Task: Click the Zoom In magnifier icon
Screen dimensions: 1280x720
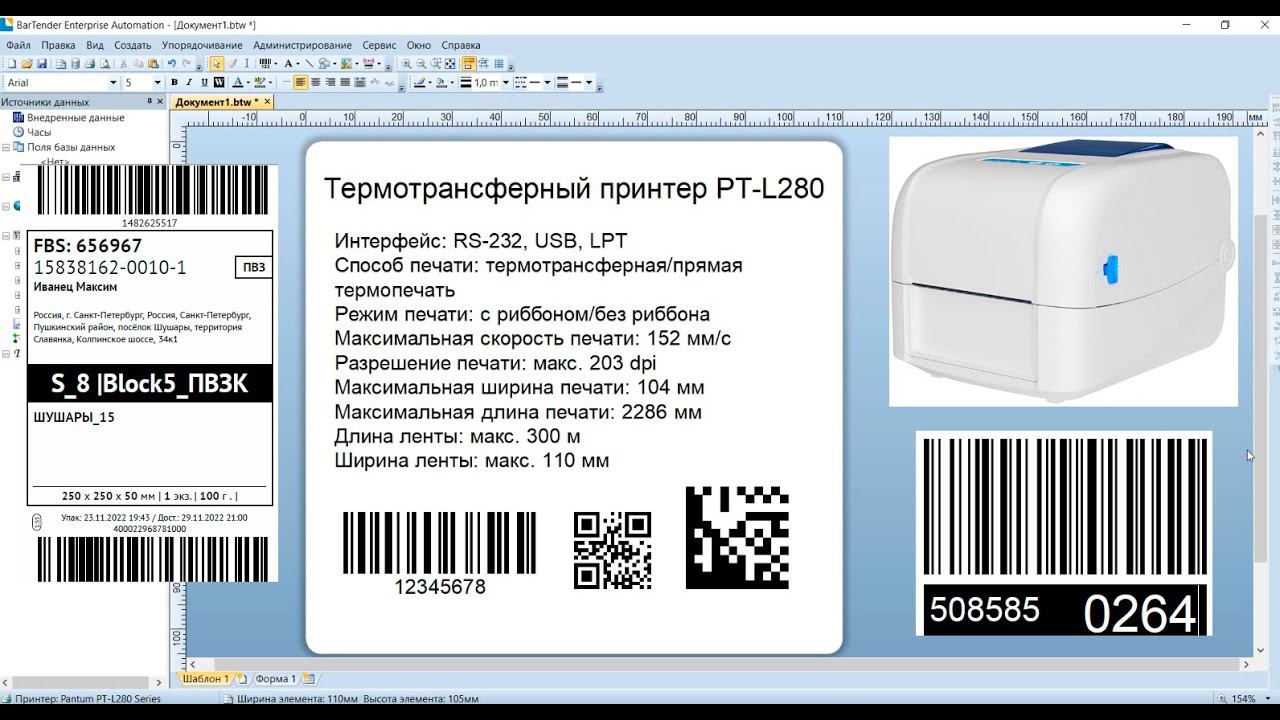Action: pyautogui.click(x=406, y=63)
